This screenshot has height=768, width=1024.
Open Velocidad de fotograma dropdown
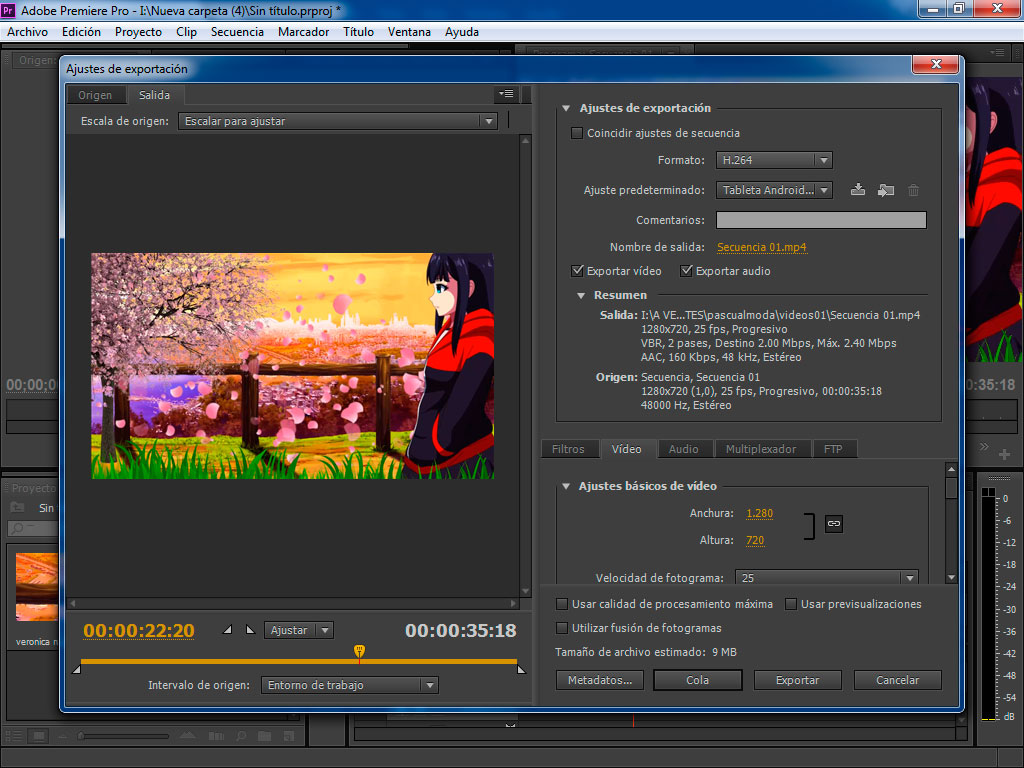point(826,577)
